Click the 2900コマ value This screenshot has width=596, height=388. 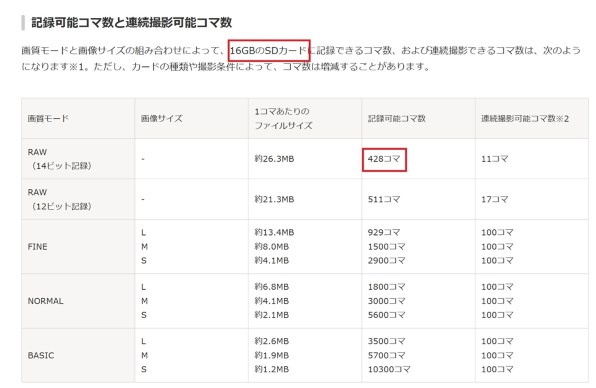point(386,261)
